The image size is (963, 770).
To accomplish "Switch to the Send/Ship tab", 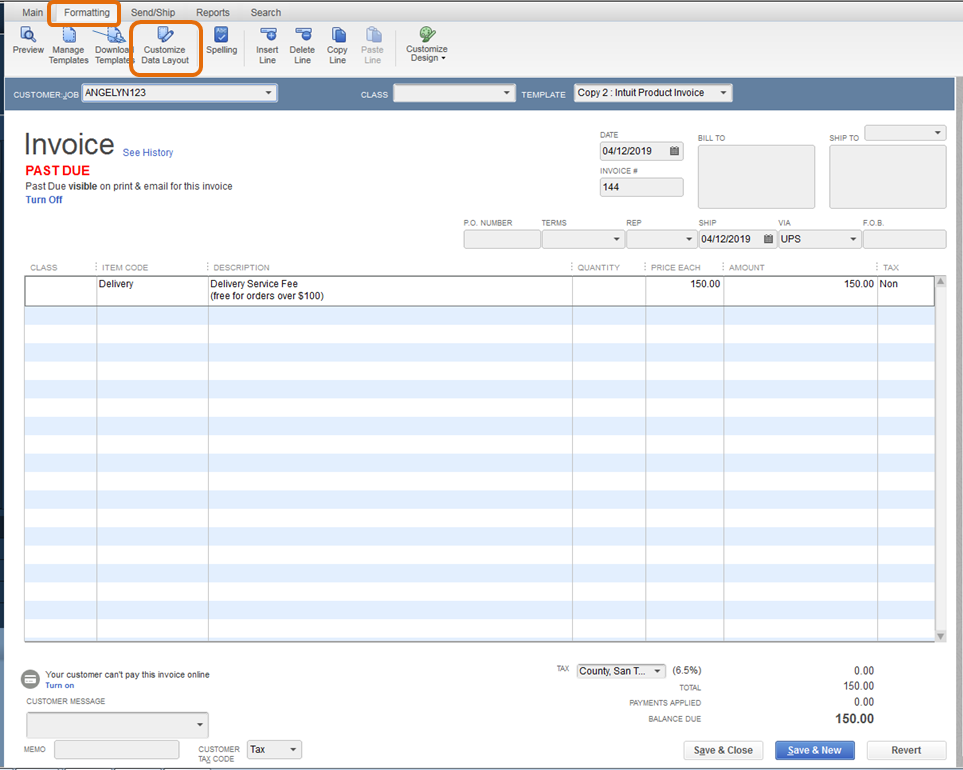I will [x=153, y=12].
